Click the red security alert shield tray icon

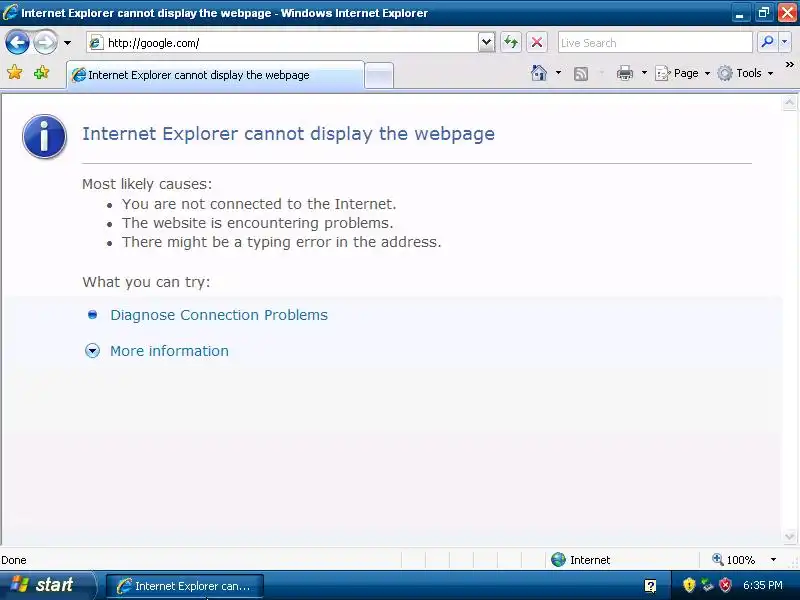pos(725,585)
